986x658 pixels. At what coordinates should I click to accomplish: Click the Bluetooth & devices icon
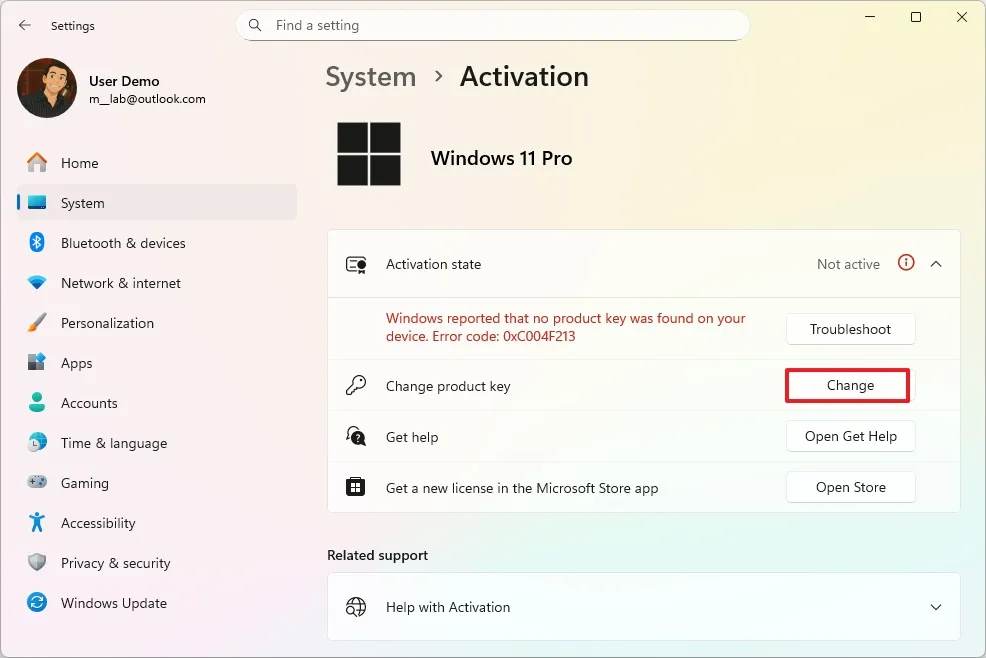[x=37, y=243]
